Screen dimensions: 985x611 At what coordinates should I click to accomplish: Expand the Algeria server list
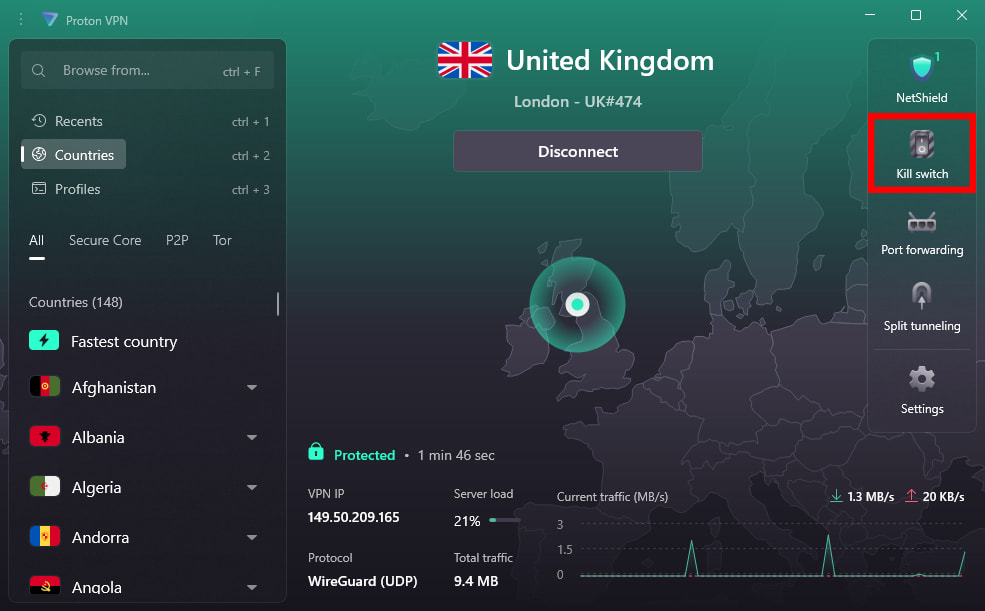pyautogui.click(x=252, y=487)
